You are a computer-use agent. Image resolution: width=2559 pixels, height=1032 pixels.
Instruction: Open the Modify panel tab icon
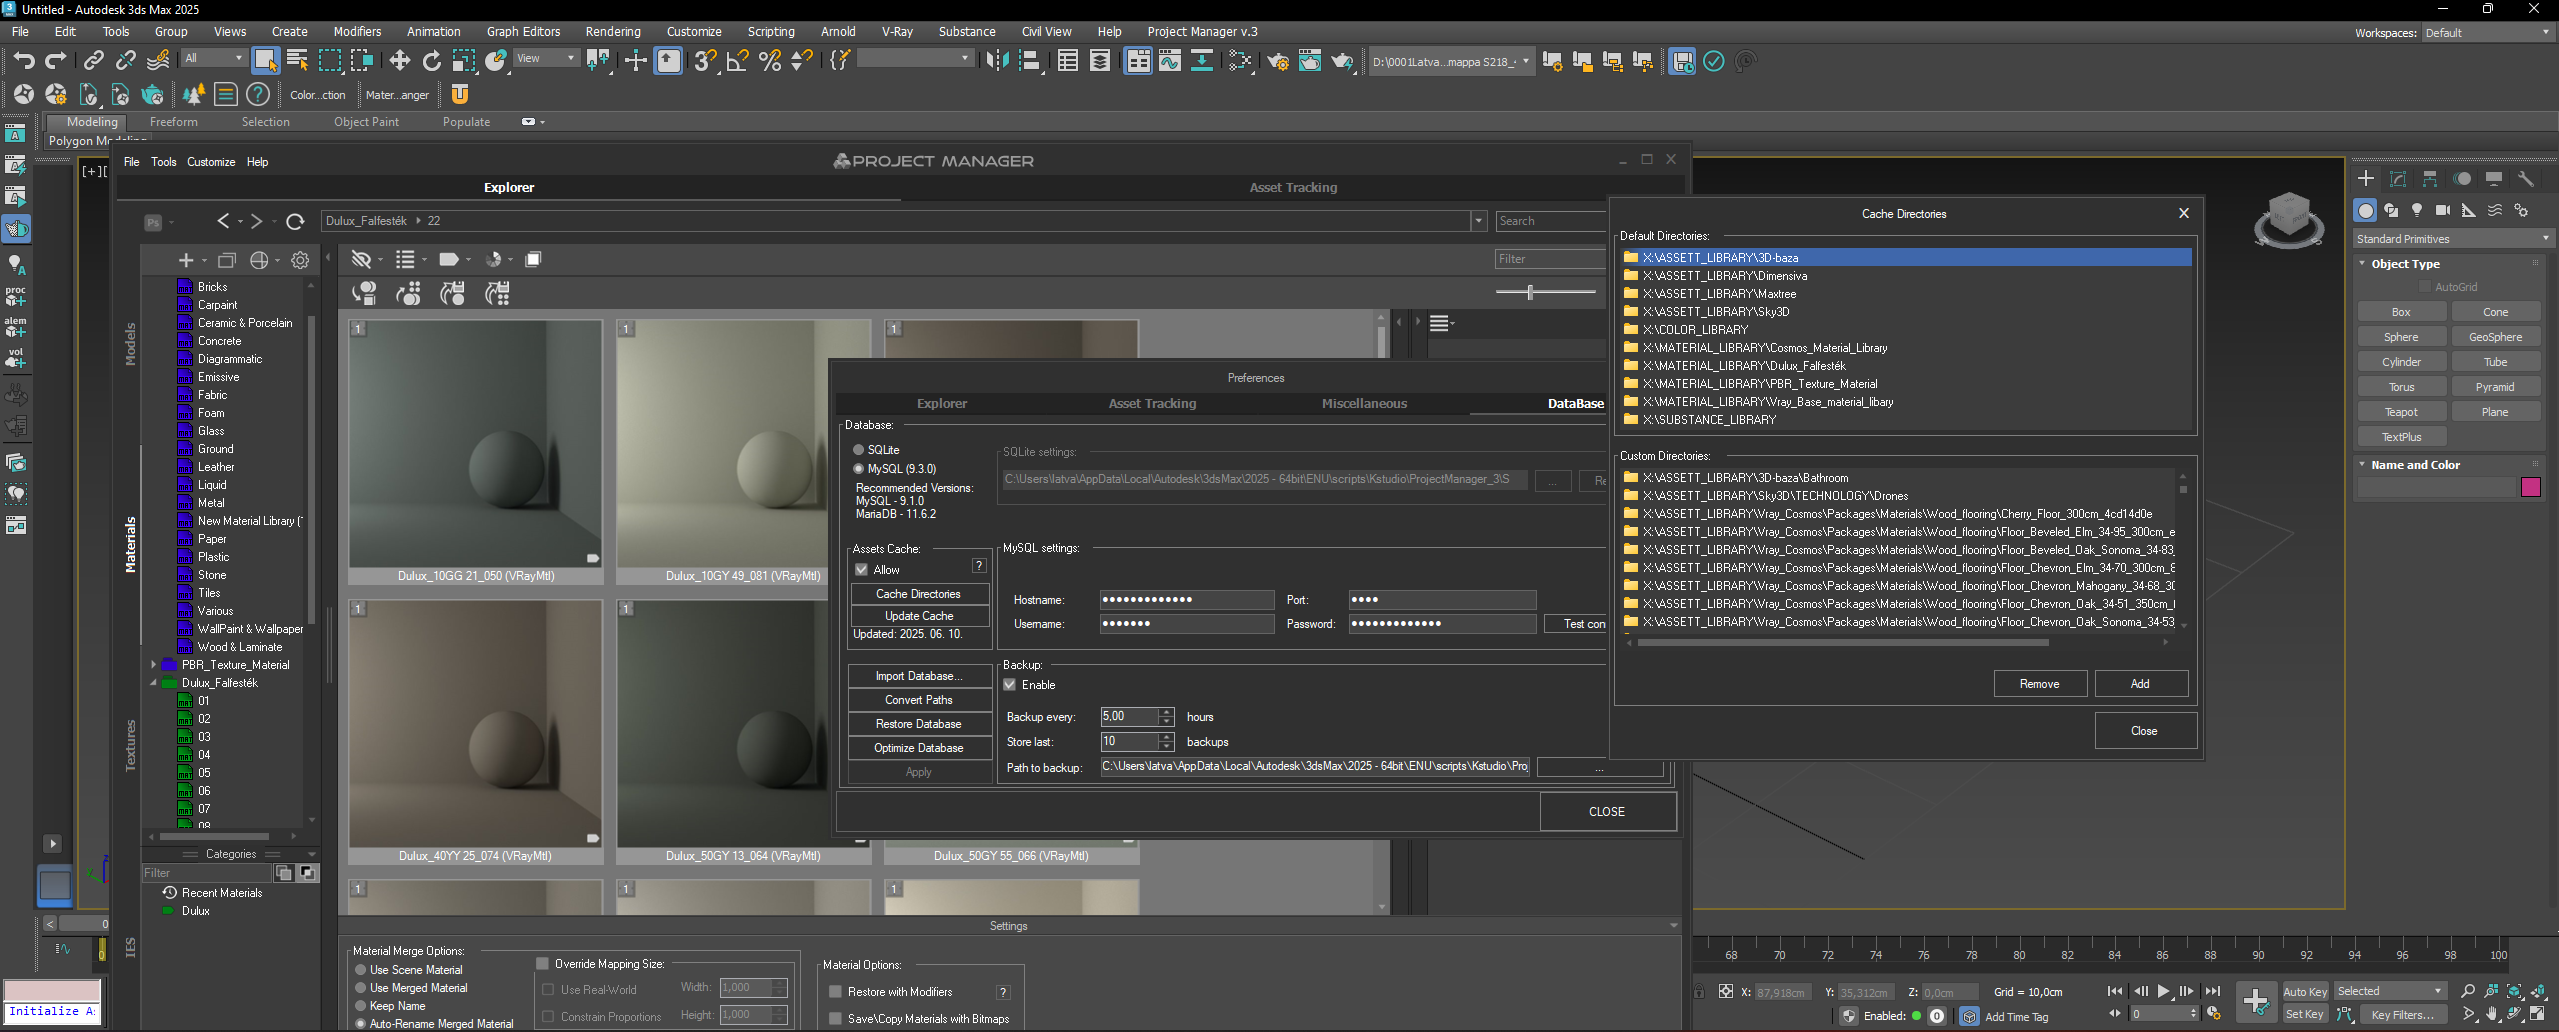[2398, 179]
